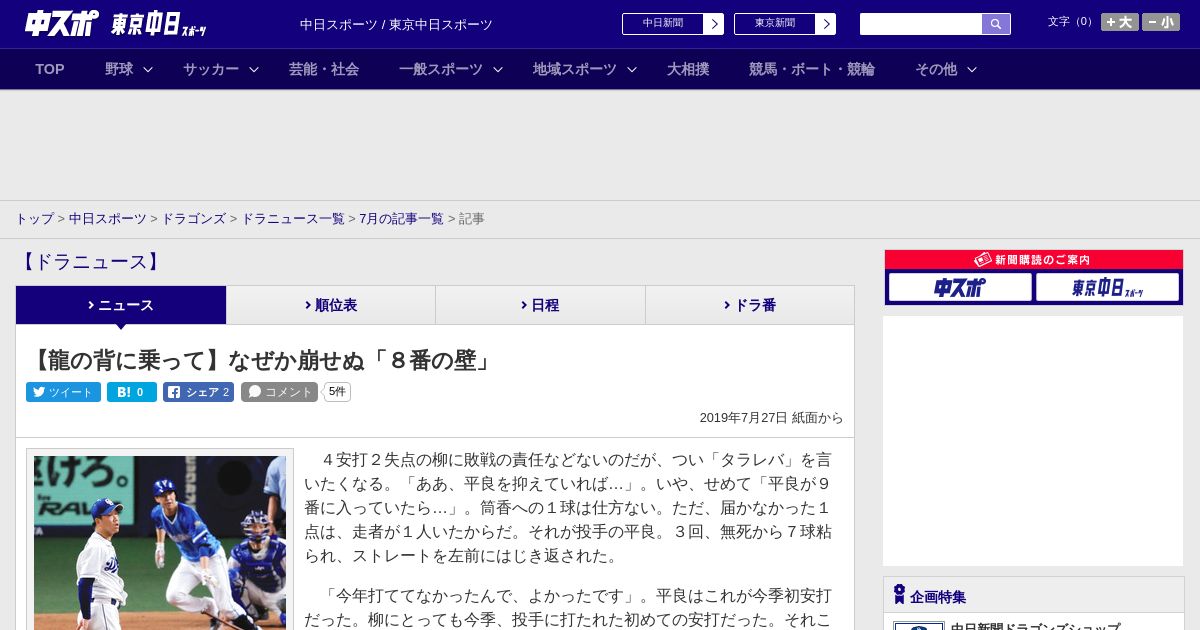Open the ドラ番 tab
Viewport: 1200px width, 630px height.
click(749, 305)
